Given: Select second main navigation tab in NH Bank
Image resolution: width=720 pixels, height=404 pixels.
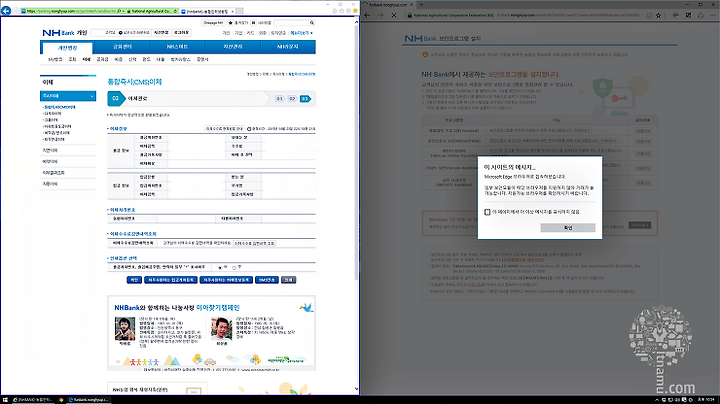Looking at the screenshot, I should tap(123, 47).
